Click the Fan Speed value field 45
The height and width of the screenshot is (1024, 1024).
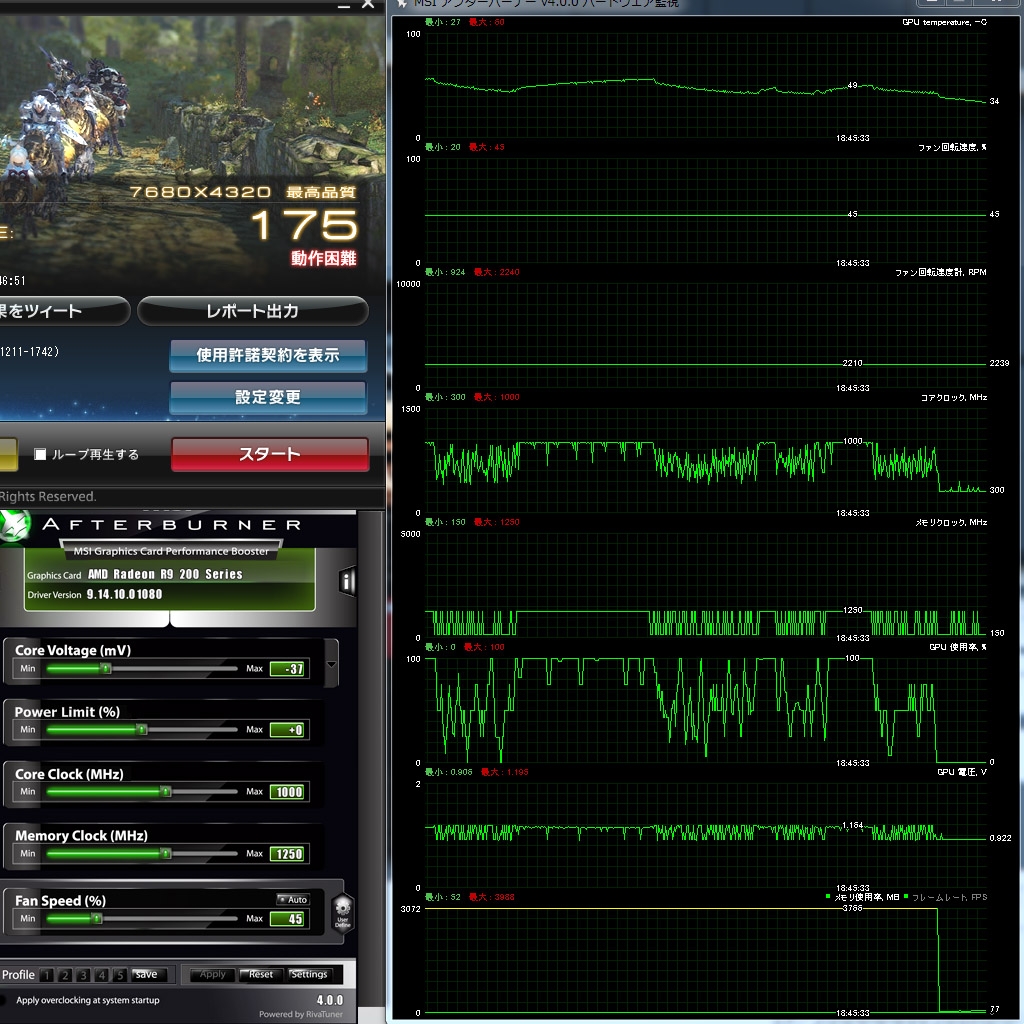287,919
